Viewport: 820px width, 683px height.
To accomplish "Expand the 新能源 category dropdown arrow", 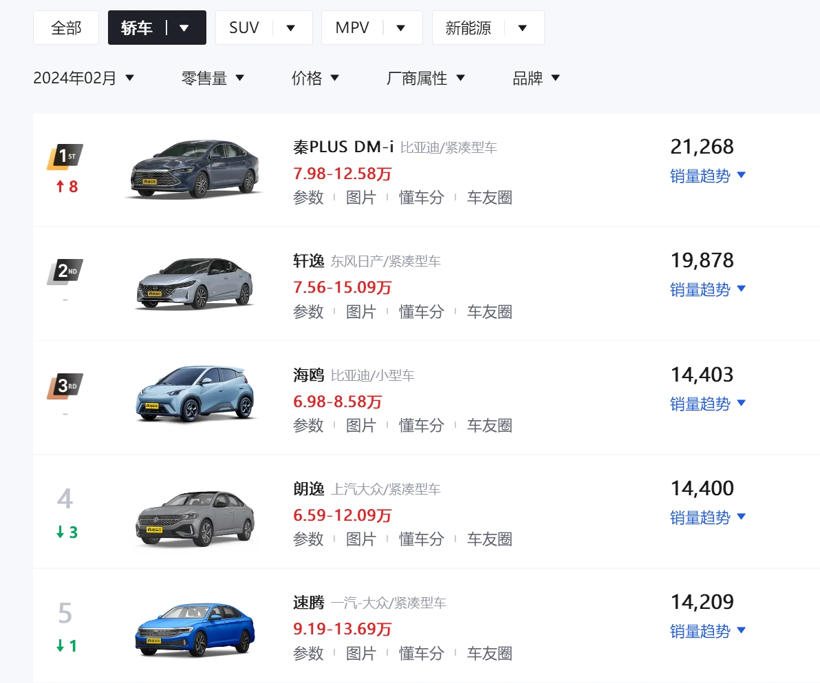I will 522,28.
